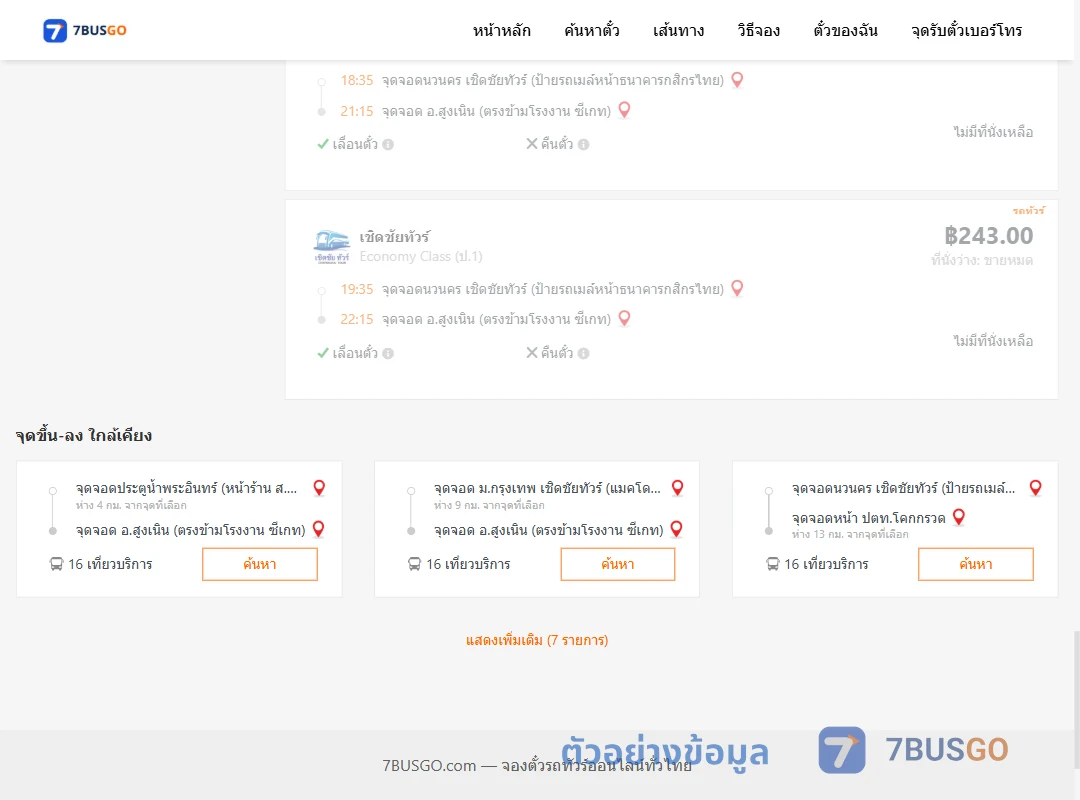
Task: Open map pin for 22:15 arrival stop
Action: (624, 318)
